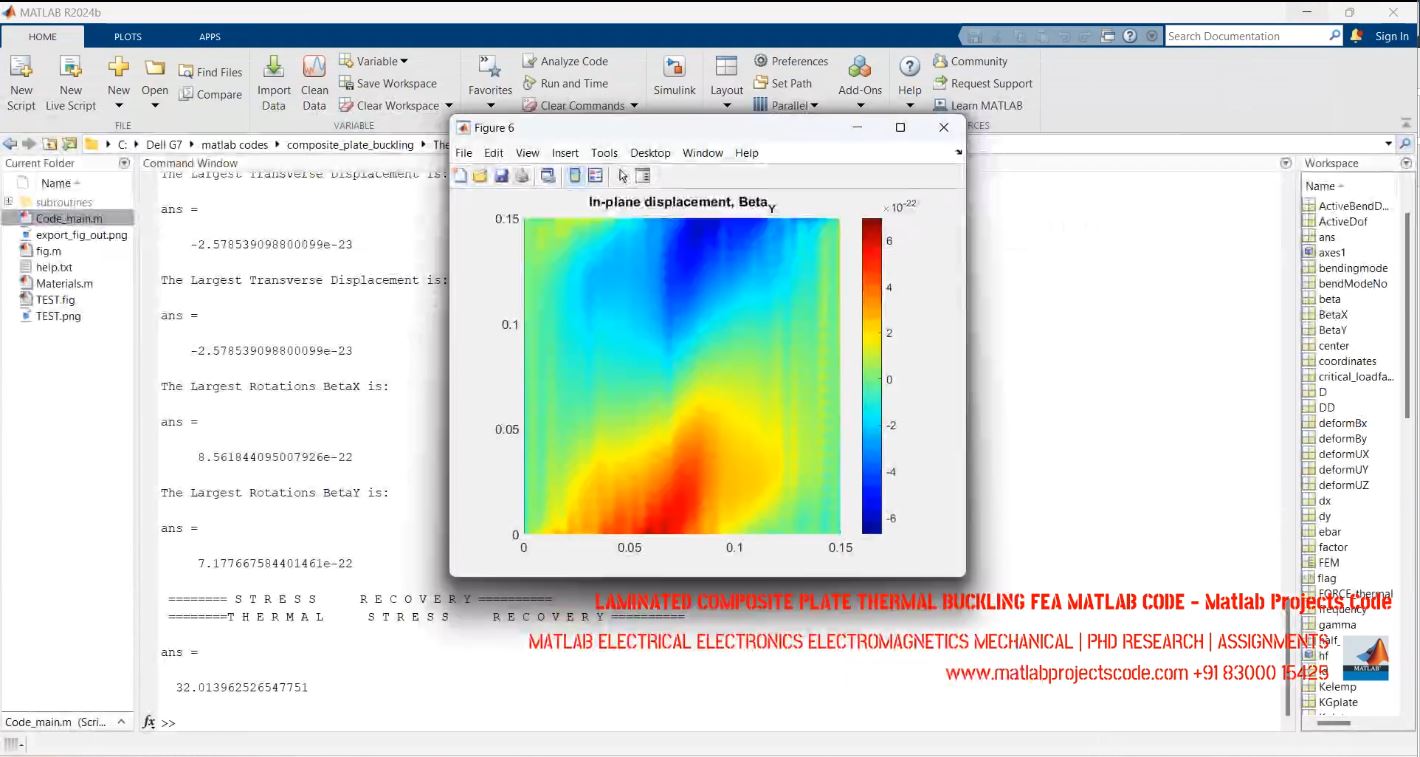Screen dimensions: 1420x757
Task: Click Learn MATLAB in Resources
Action: pyautogui.click(x=979, y=105)
